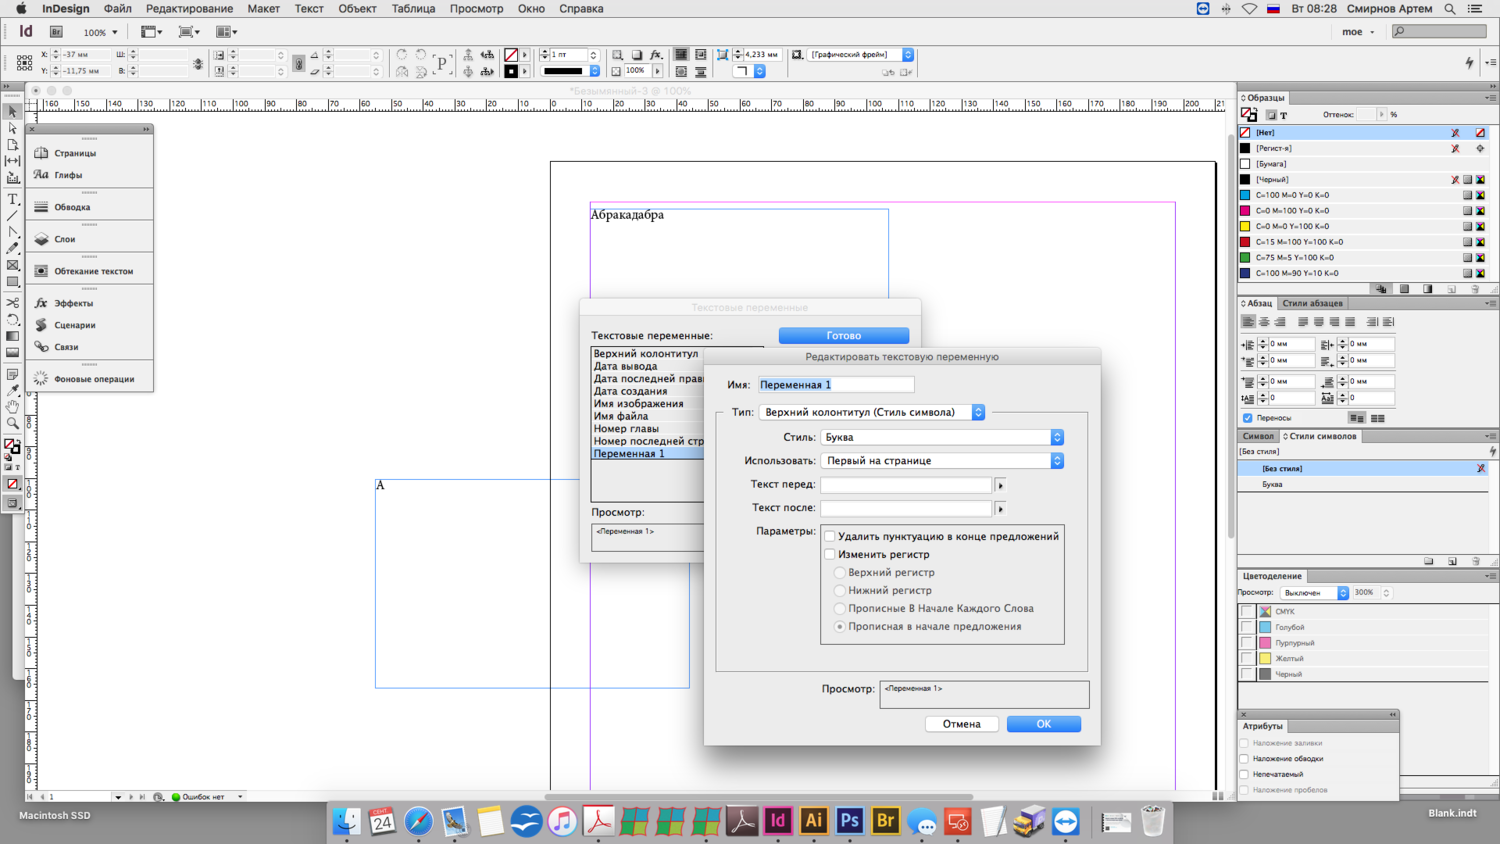
Task: Click the Illustrator icon in the Dock
Action: point(813,821)
